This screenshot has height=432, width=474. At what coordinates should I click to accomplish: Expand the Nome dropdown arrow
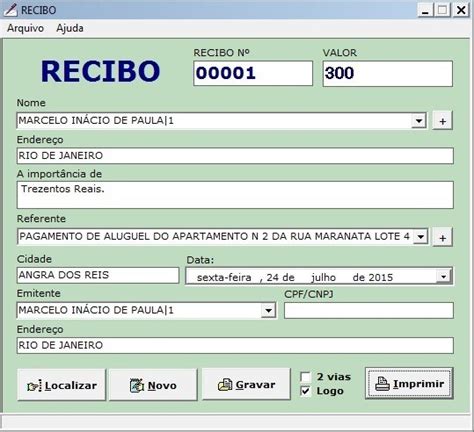tap(419, 121)
